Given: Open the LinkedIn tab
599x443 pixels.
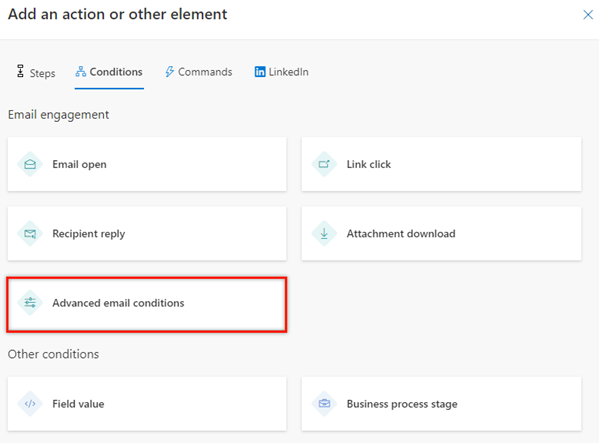Looking at the screenshot, I should [282, 72].
